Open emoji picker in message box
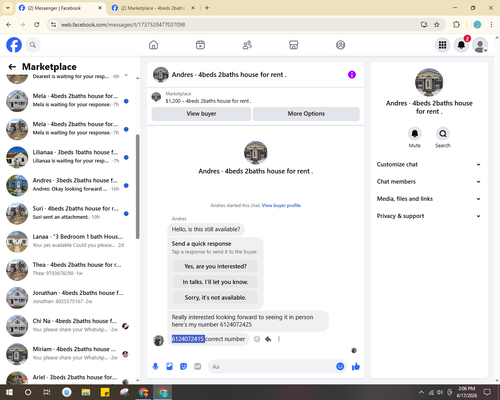The height and width of the screenshot is (400, 500). click(340, 367)
